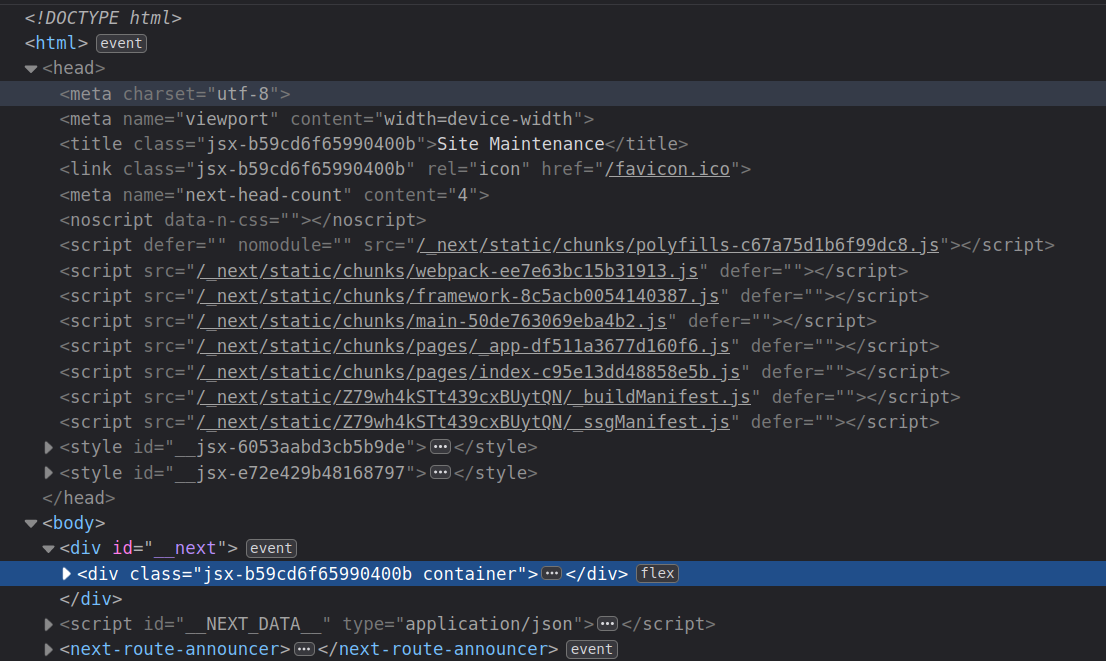Collapse the div id __next node
The height and width of the screenshot is (661, 1106).
click(49, 548)
